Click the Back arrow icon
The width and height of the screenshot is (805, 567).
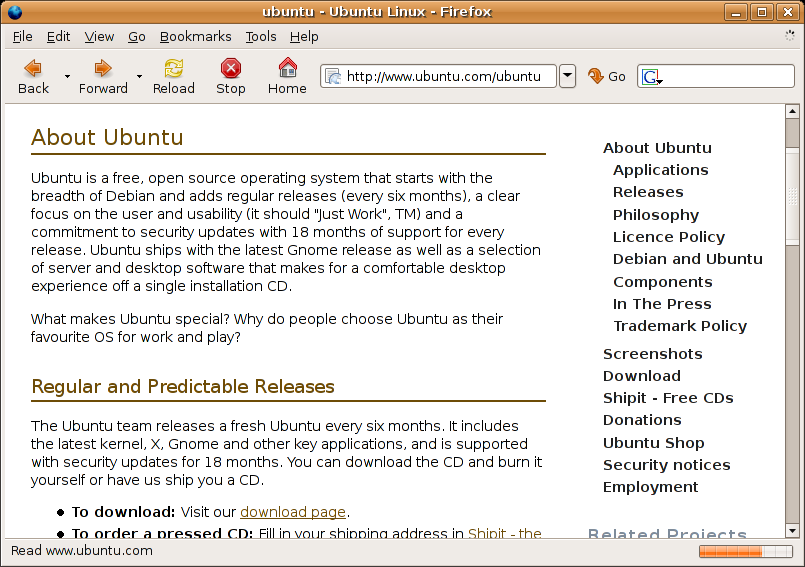point(33,68)
